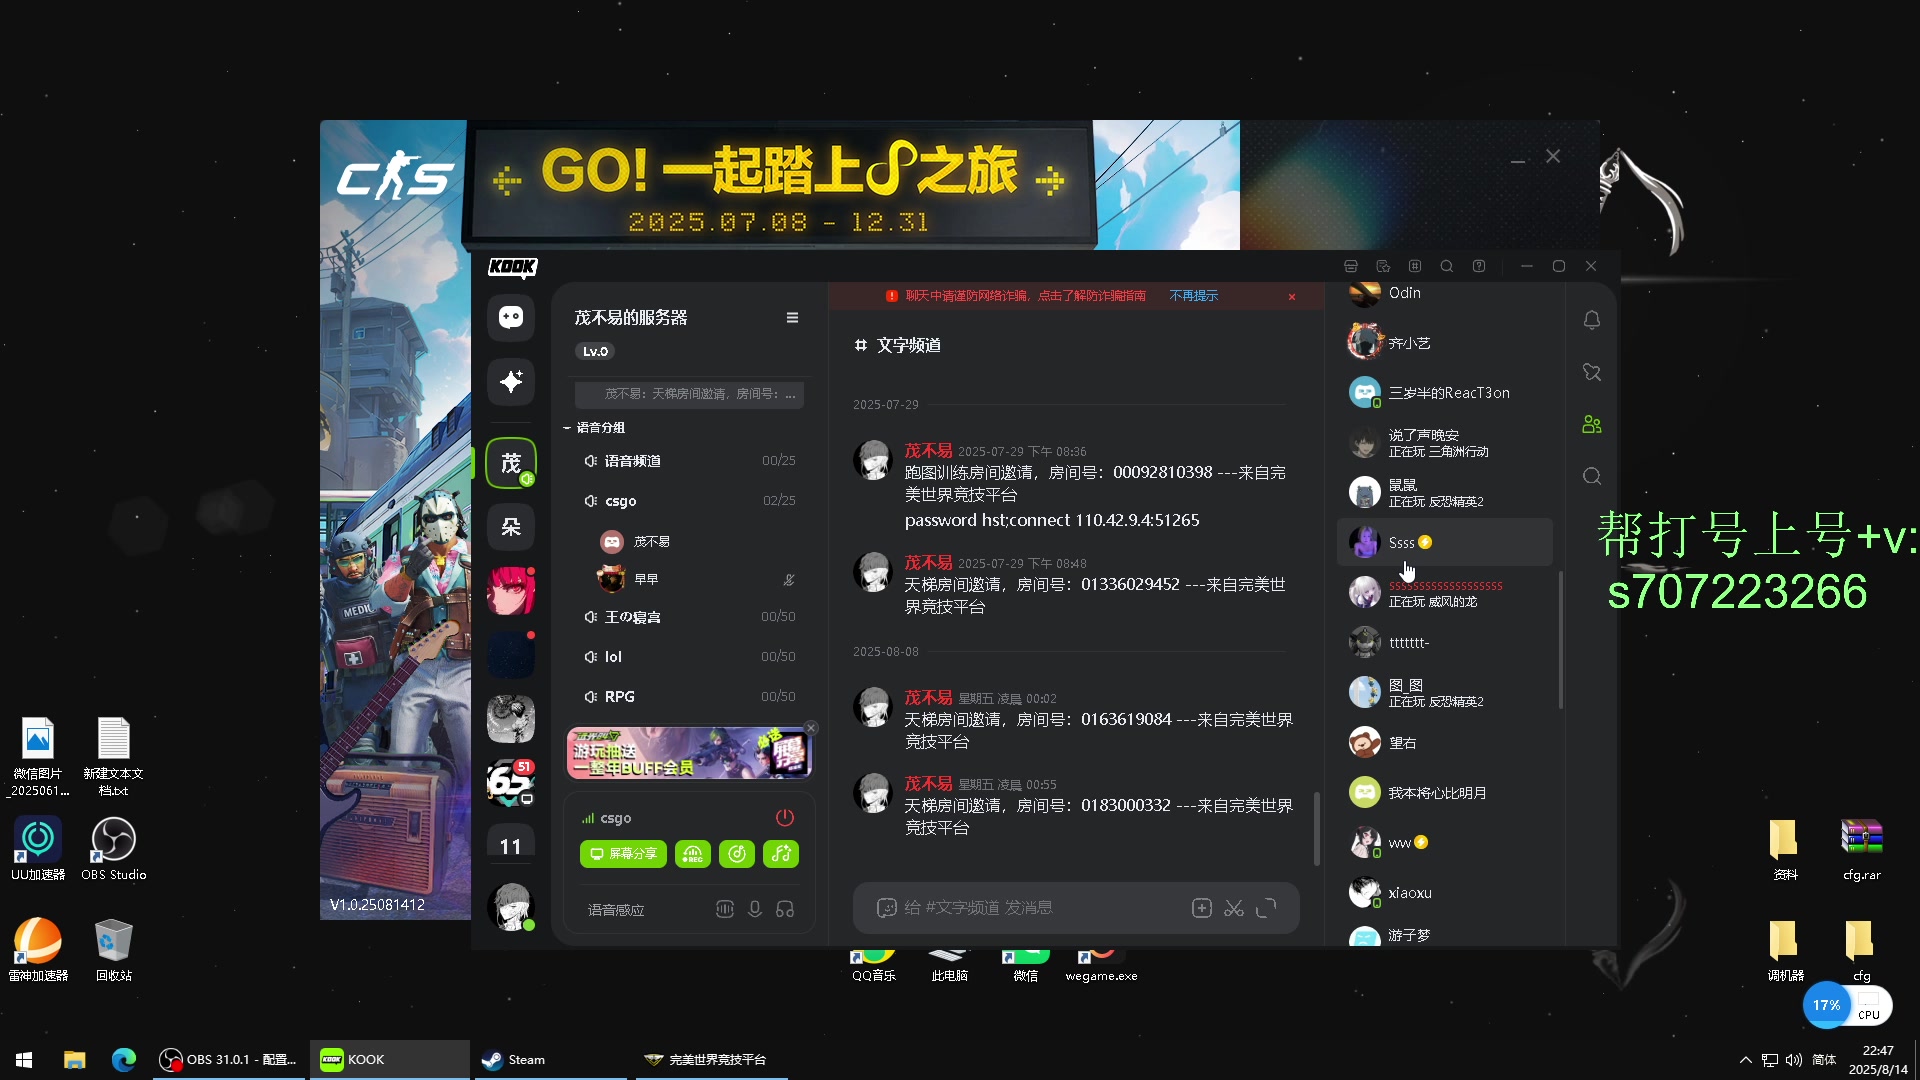Open the pinned message preview under Lv.0
This screenshot has width=1920, height=1080.
pyautogui.click(x=689, y=394)
